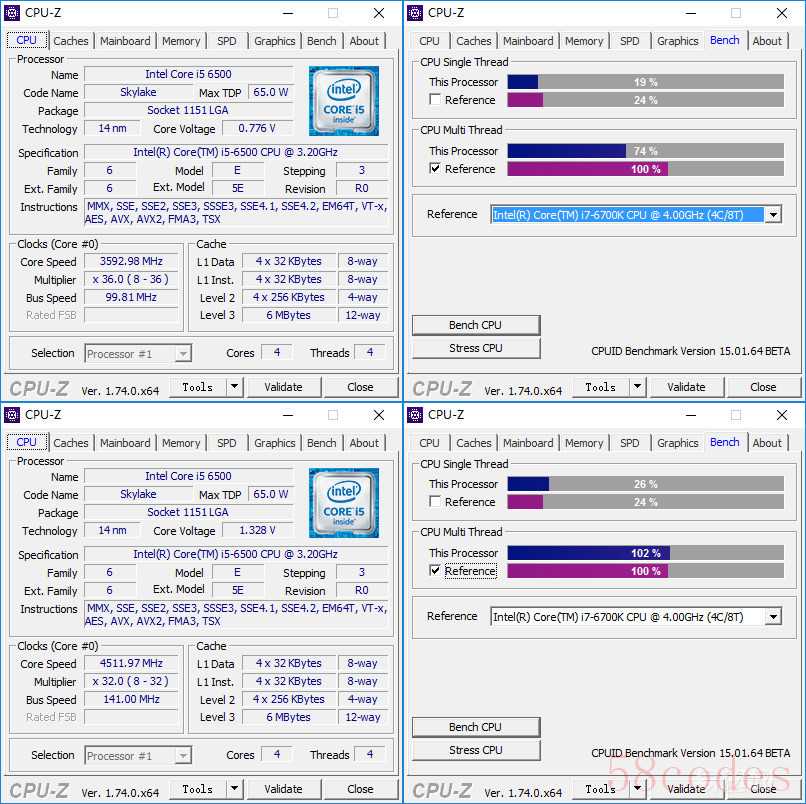Click Bench CPU in the 102 % bench window
The width and height of the screenshot is (806, 804).
click(476, 727)
